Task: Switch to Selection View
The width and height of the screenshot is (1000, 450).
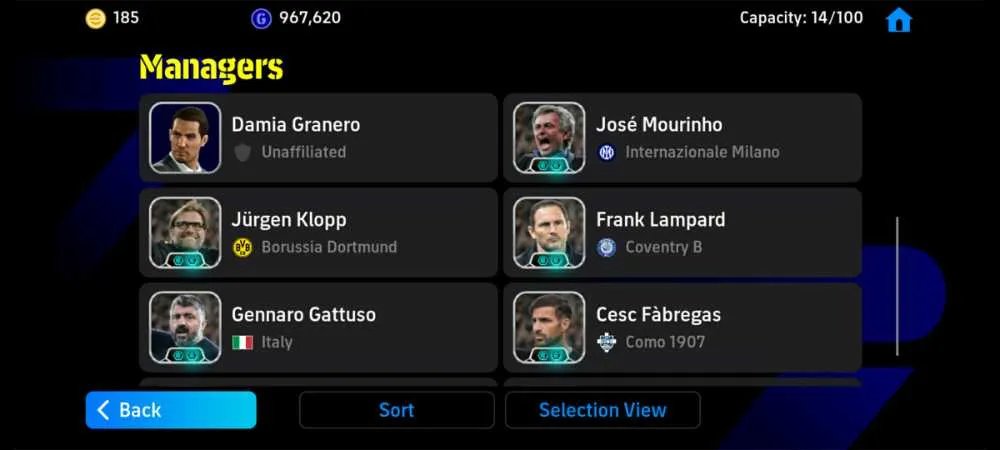Action: [x=603, y=410]
